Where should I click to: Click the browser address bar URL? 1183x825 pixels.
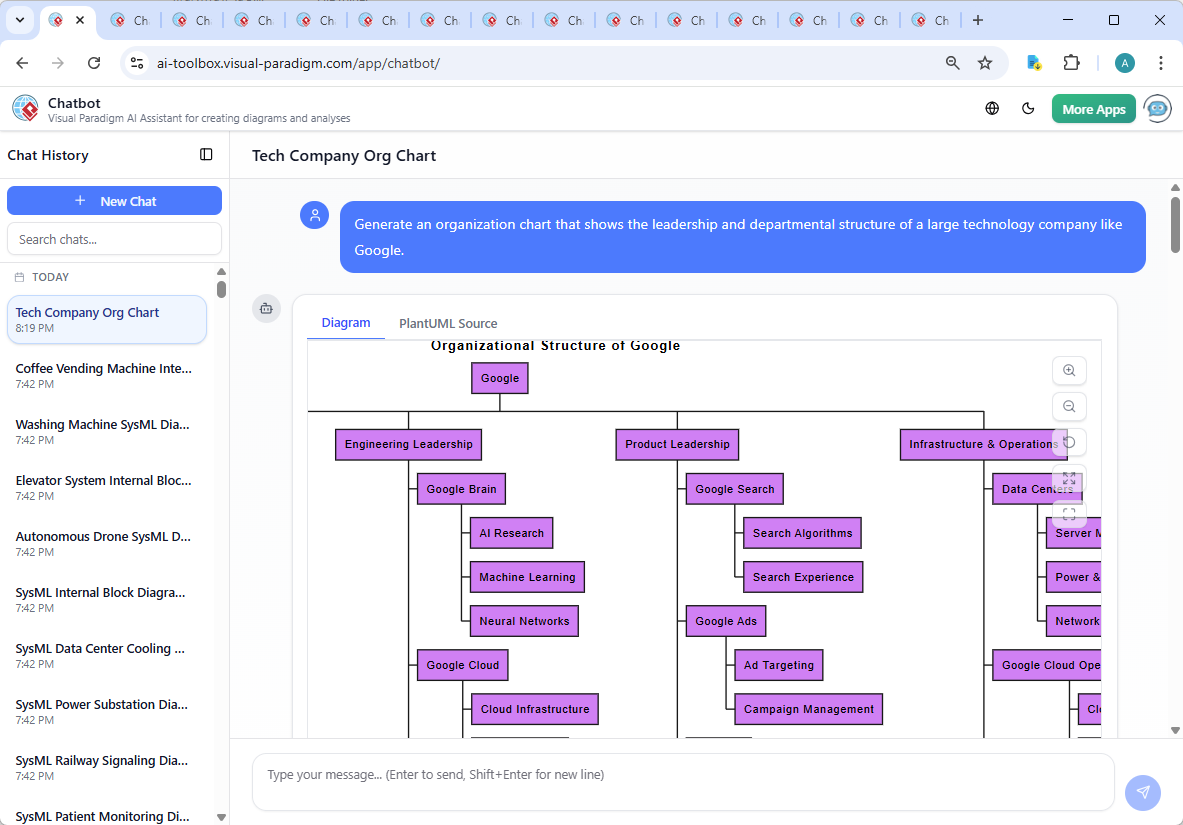pos(298,63)
